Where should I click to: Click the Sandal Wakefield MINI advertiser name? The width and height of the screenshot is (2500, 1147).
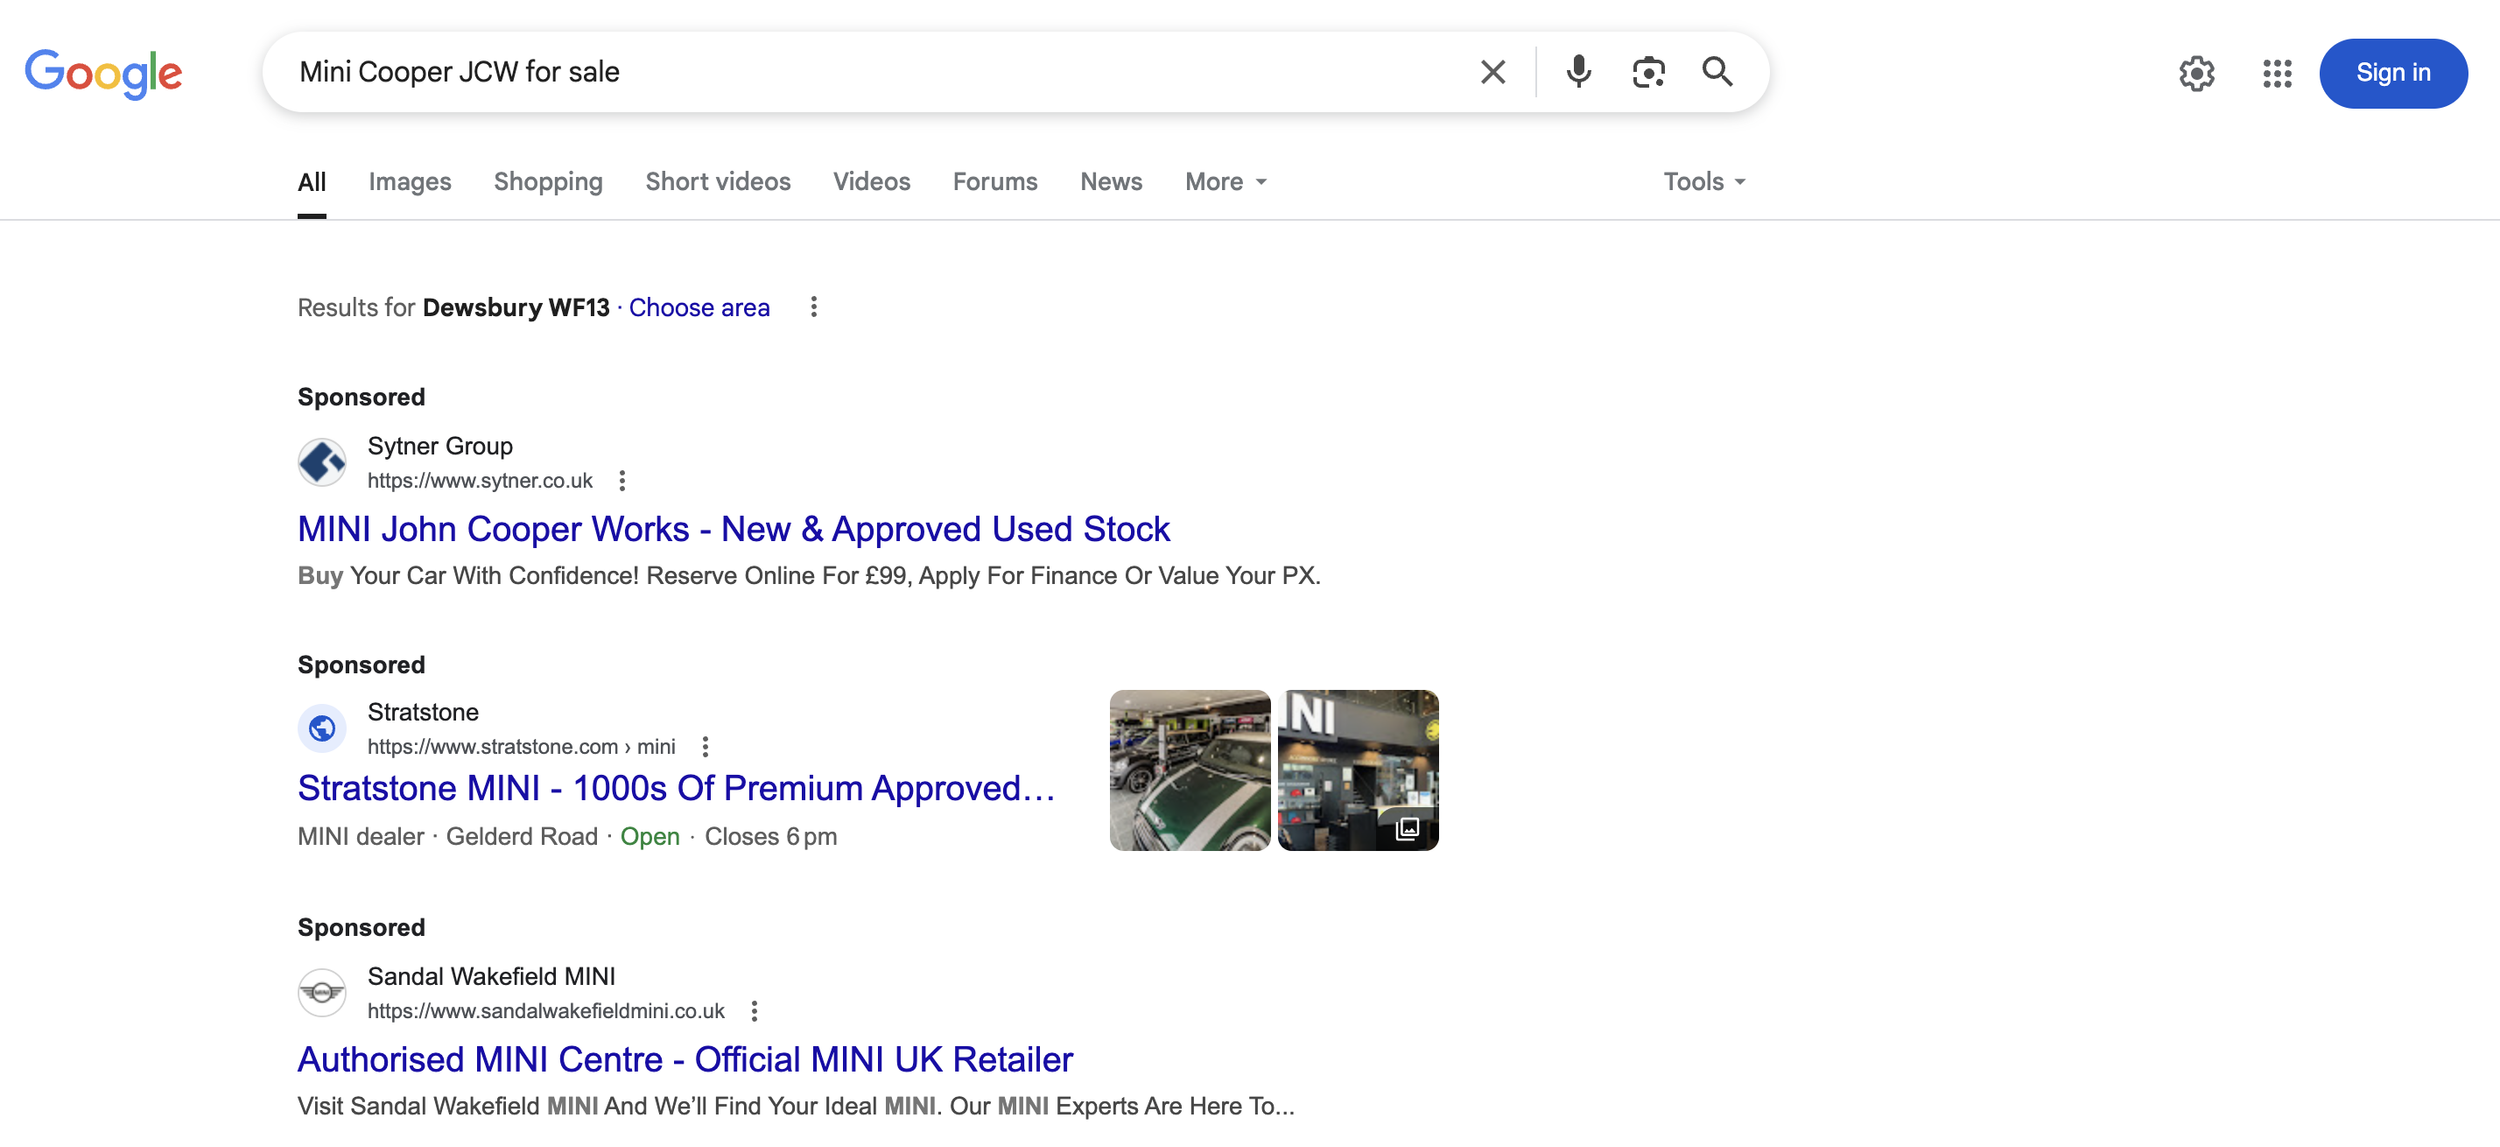[x=491, y=976]
